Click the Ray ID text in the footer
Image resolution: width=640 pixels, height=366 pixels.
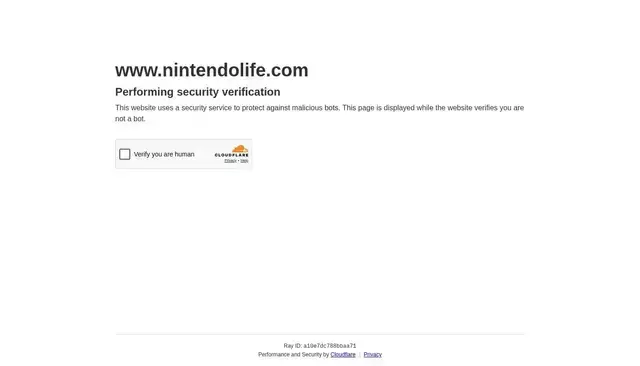click(320, 346)
